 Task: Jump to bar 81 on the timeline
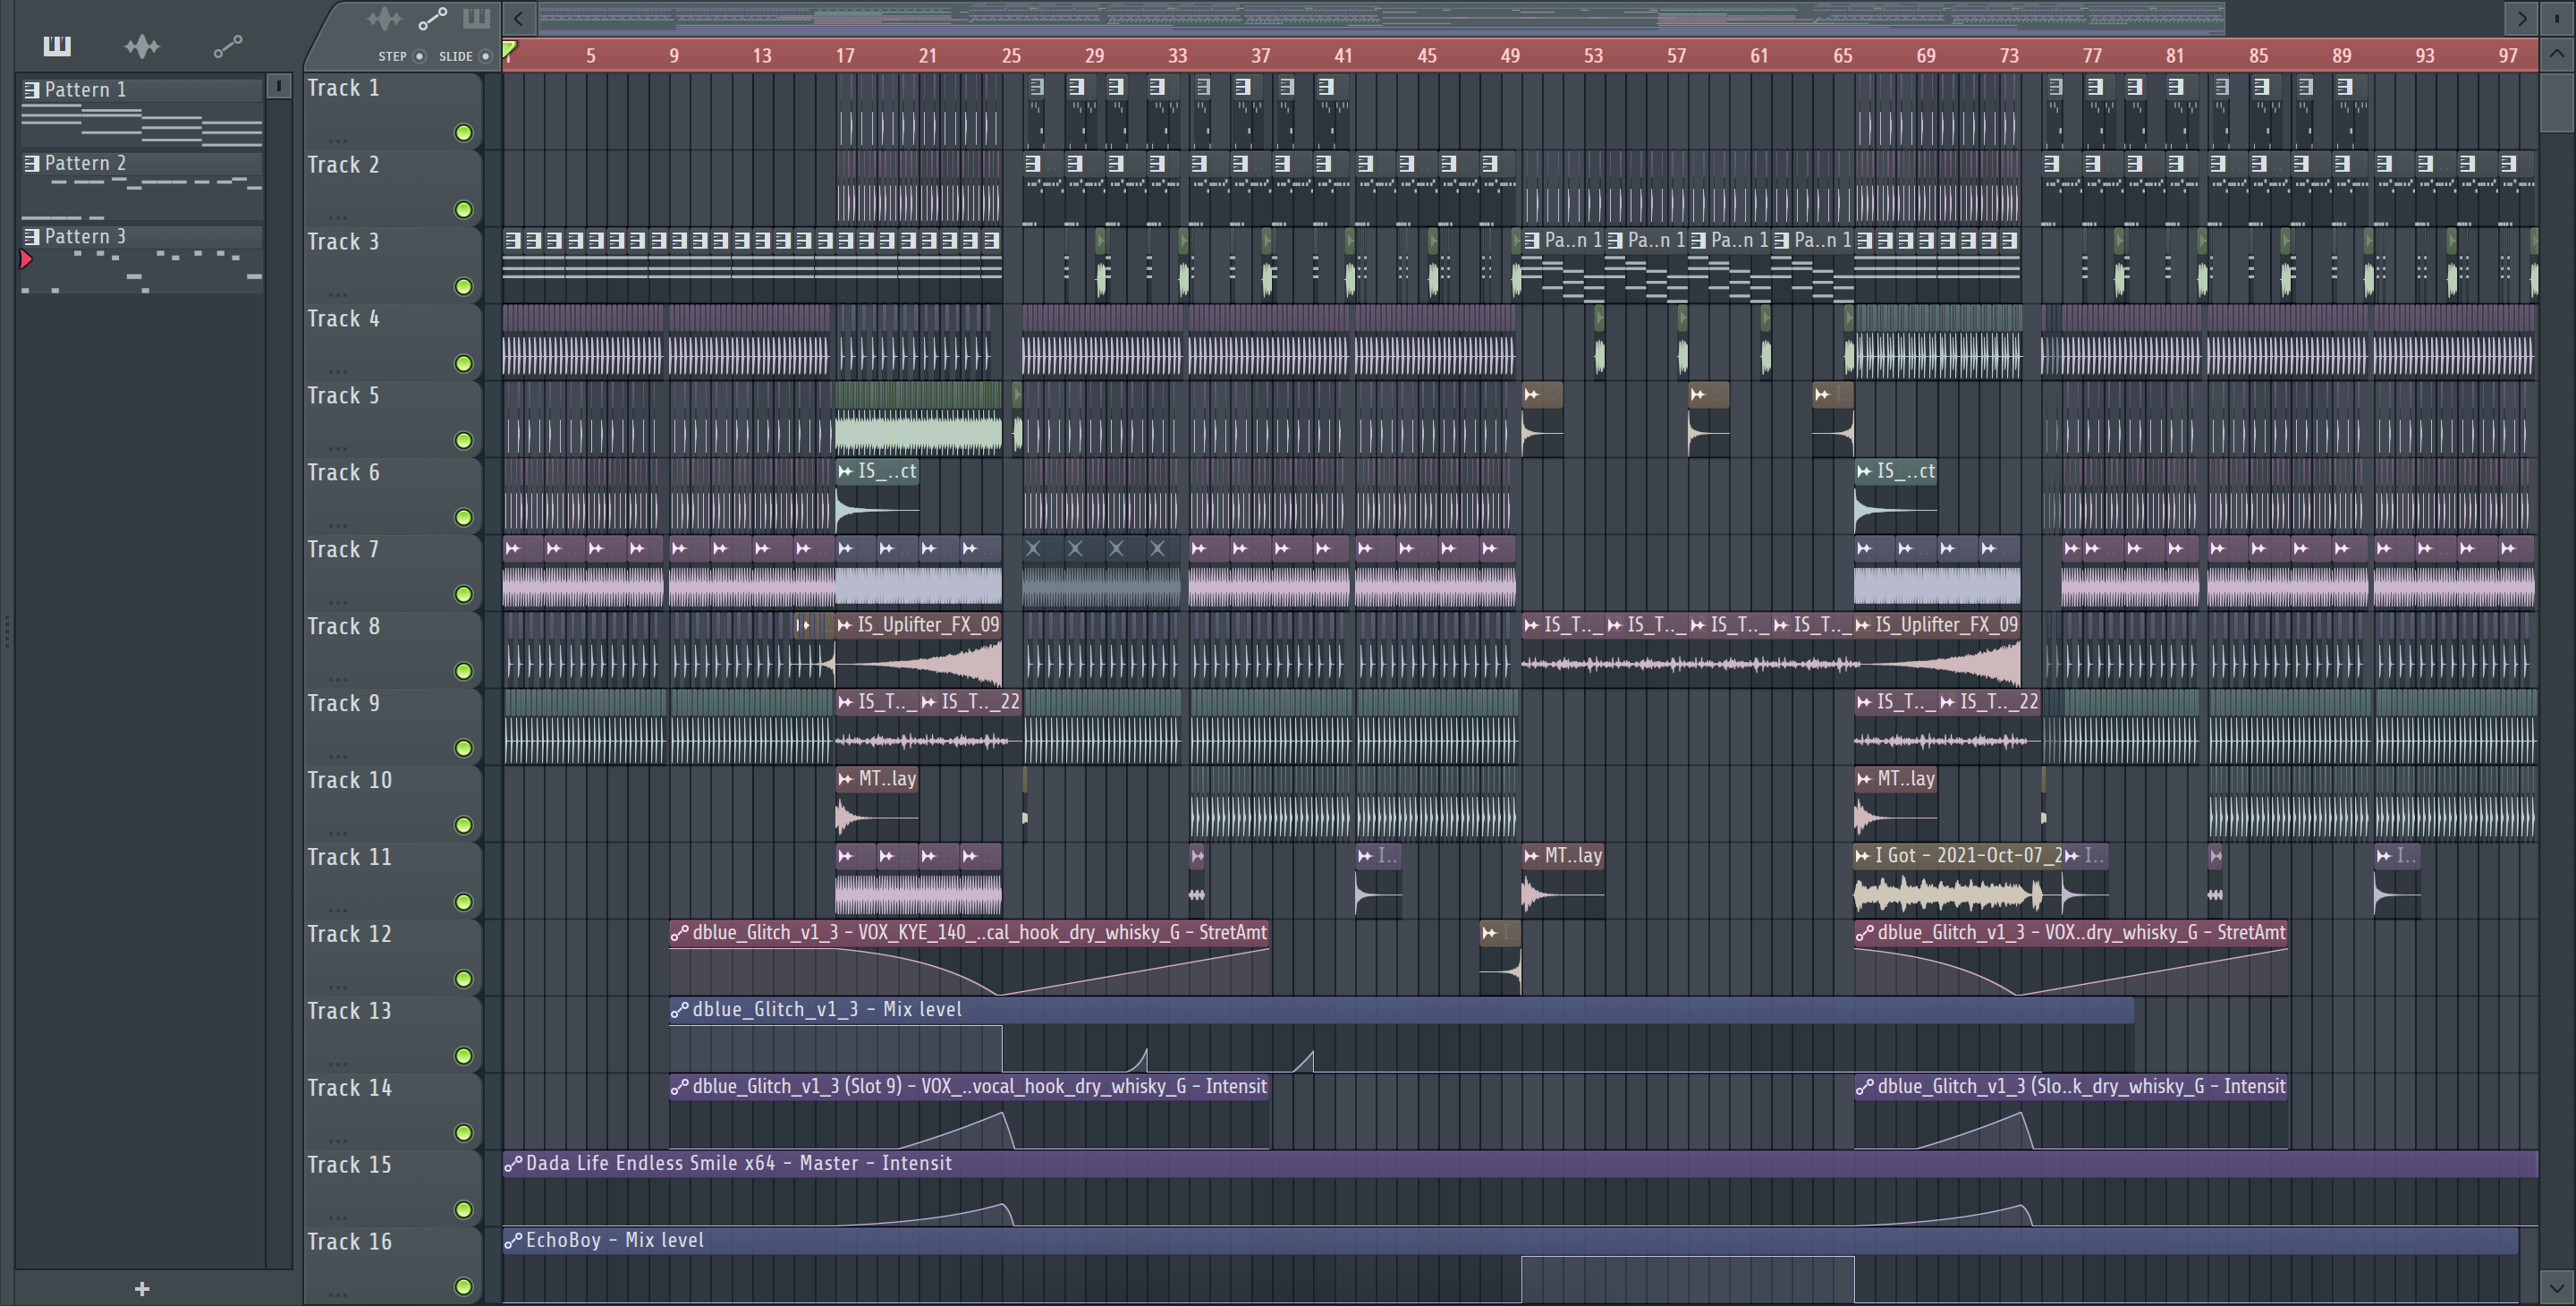click(2175, 56)
